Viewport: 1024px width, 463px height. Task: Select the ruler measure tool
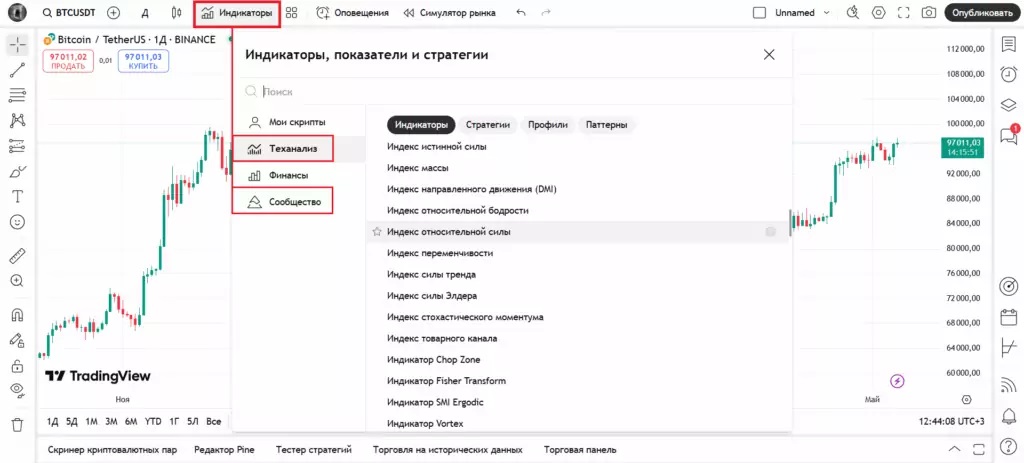pos(18,255)
